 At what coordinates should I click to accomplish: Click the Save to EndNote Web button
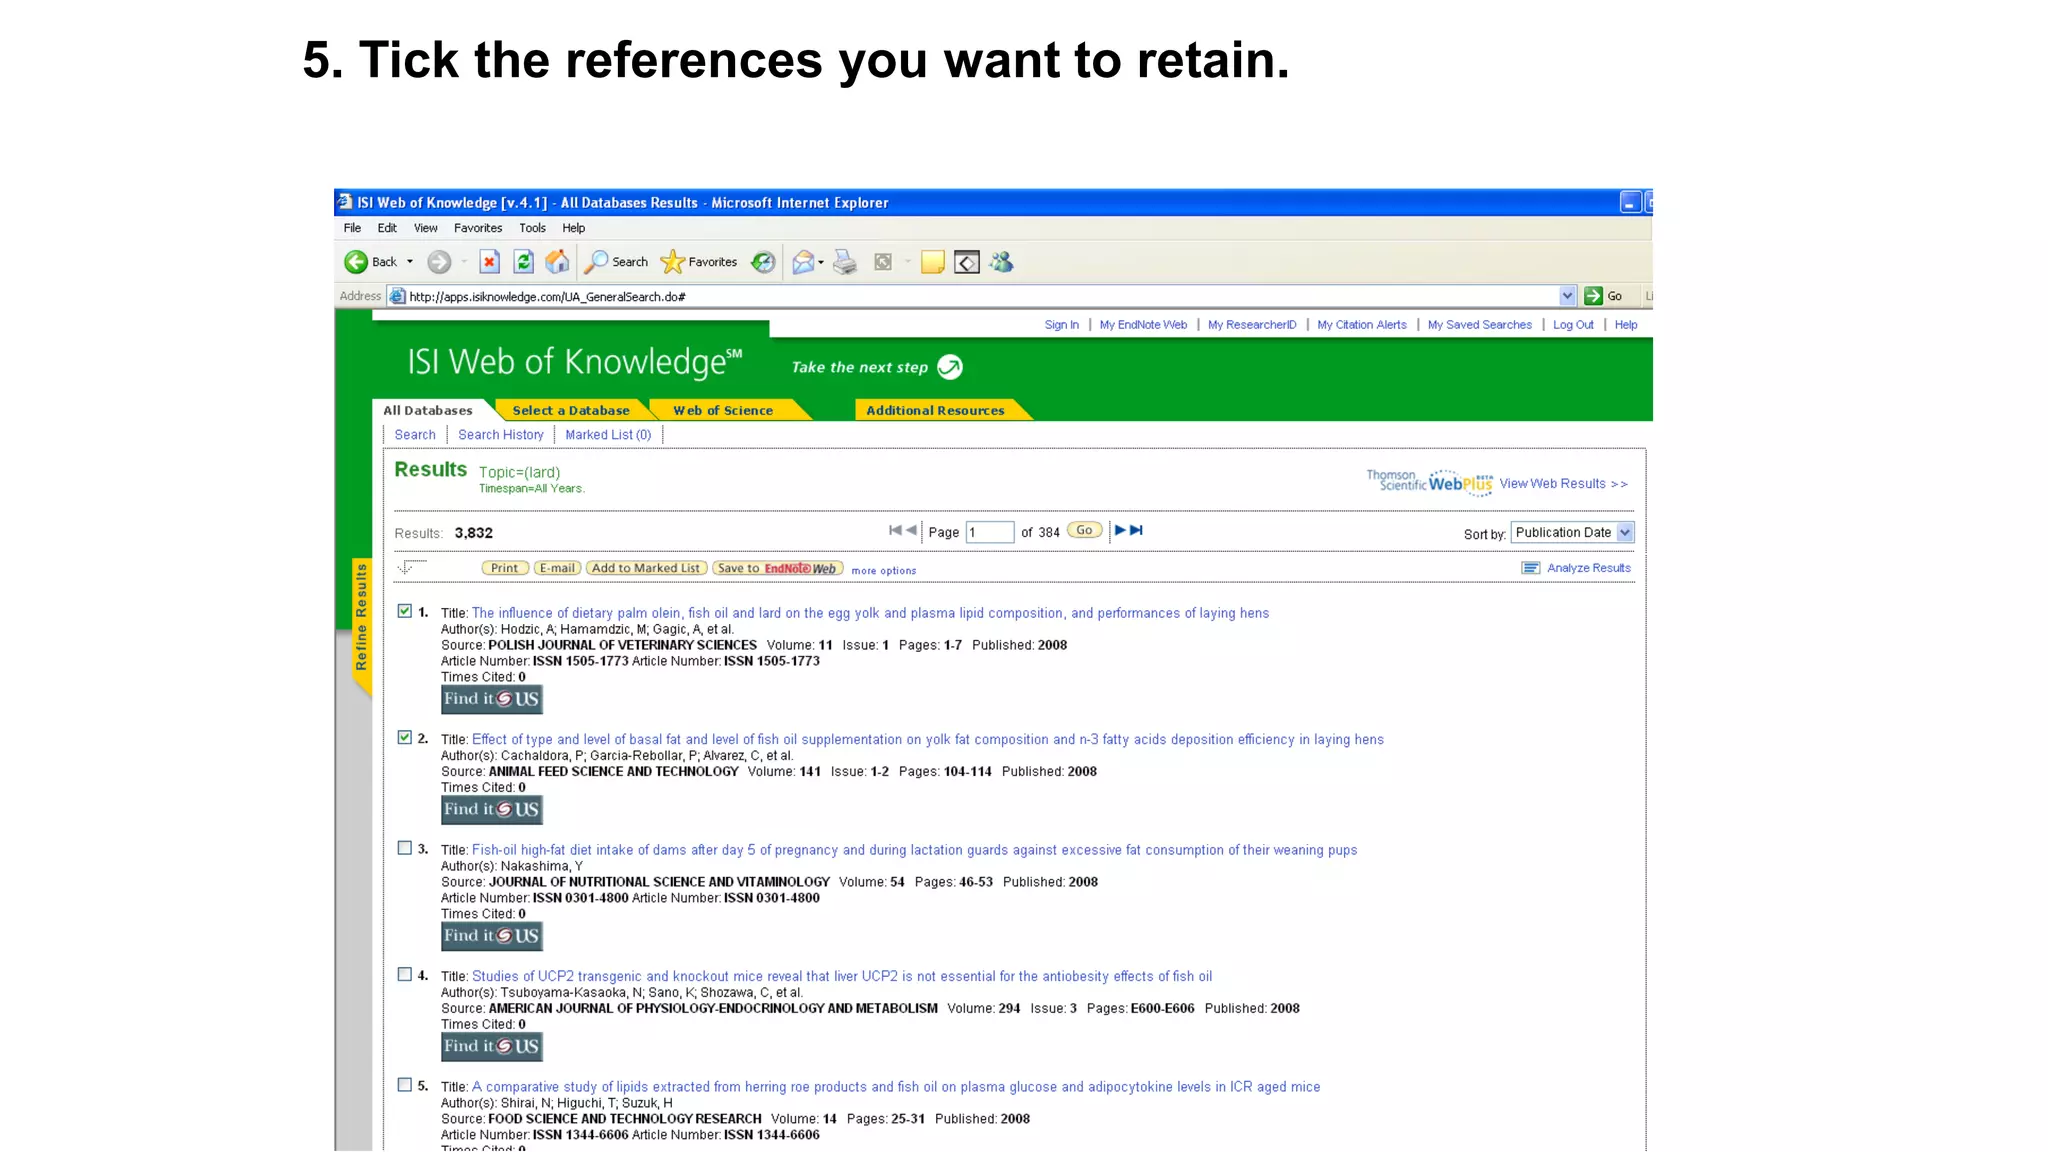click(778, 568)
